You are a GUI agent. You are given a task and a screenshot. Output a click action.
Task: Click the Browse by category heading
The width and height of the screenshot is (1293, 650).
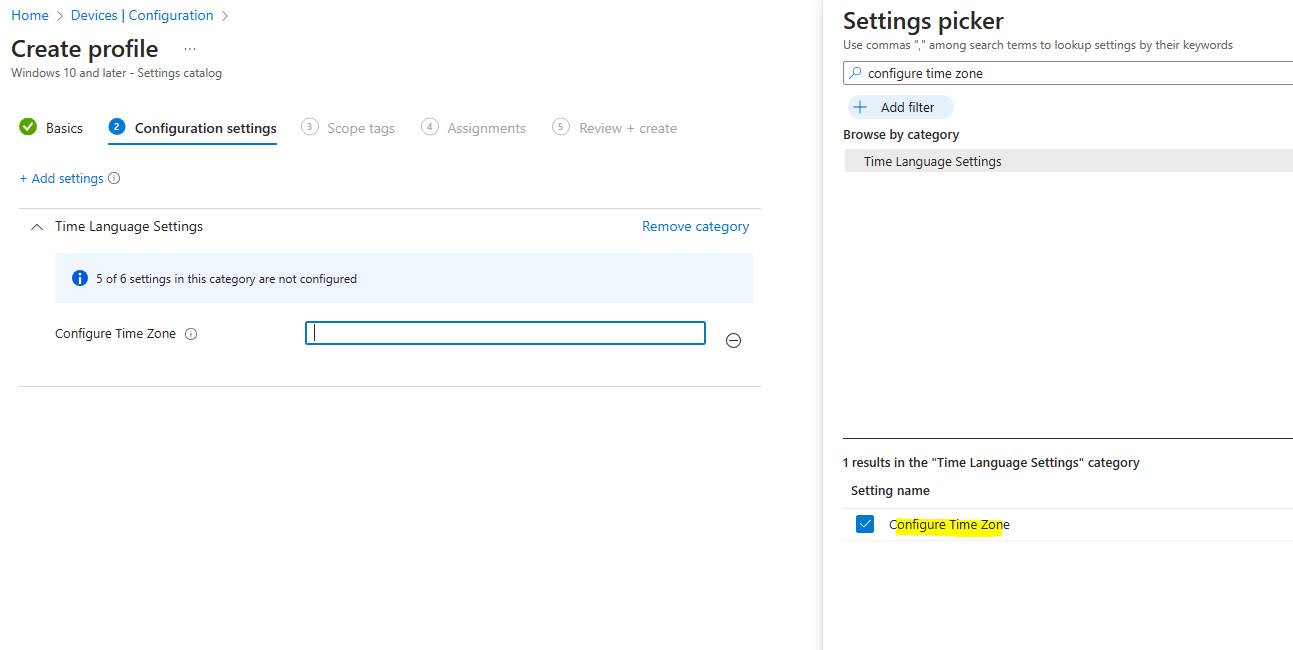click(x=901, y=134)
